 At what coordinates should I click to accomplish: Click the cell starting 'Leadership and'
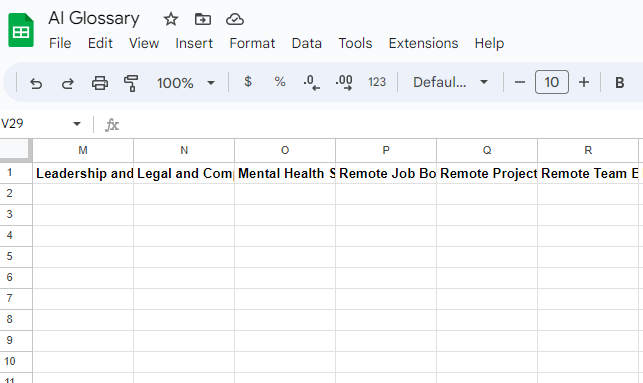pyautogui.click(x=83, y=173)
